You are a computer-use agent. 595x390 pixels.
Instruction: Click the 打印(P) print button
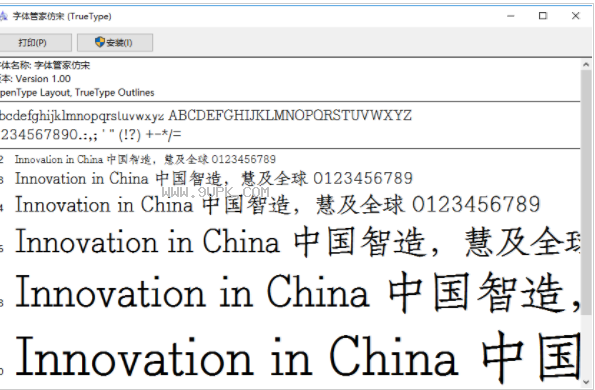pos(35,42)
